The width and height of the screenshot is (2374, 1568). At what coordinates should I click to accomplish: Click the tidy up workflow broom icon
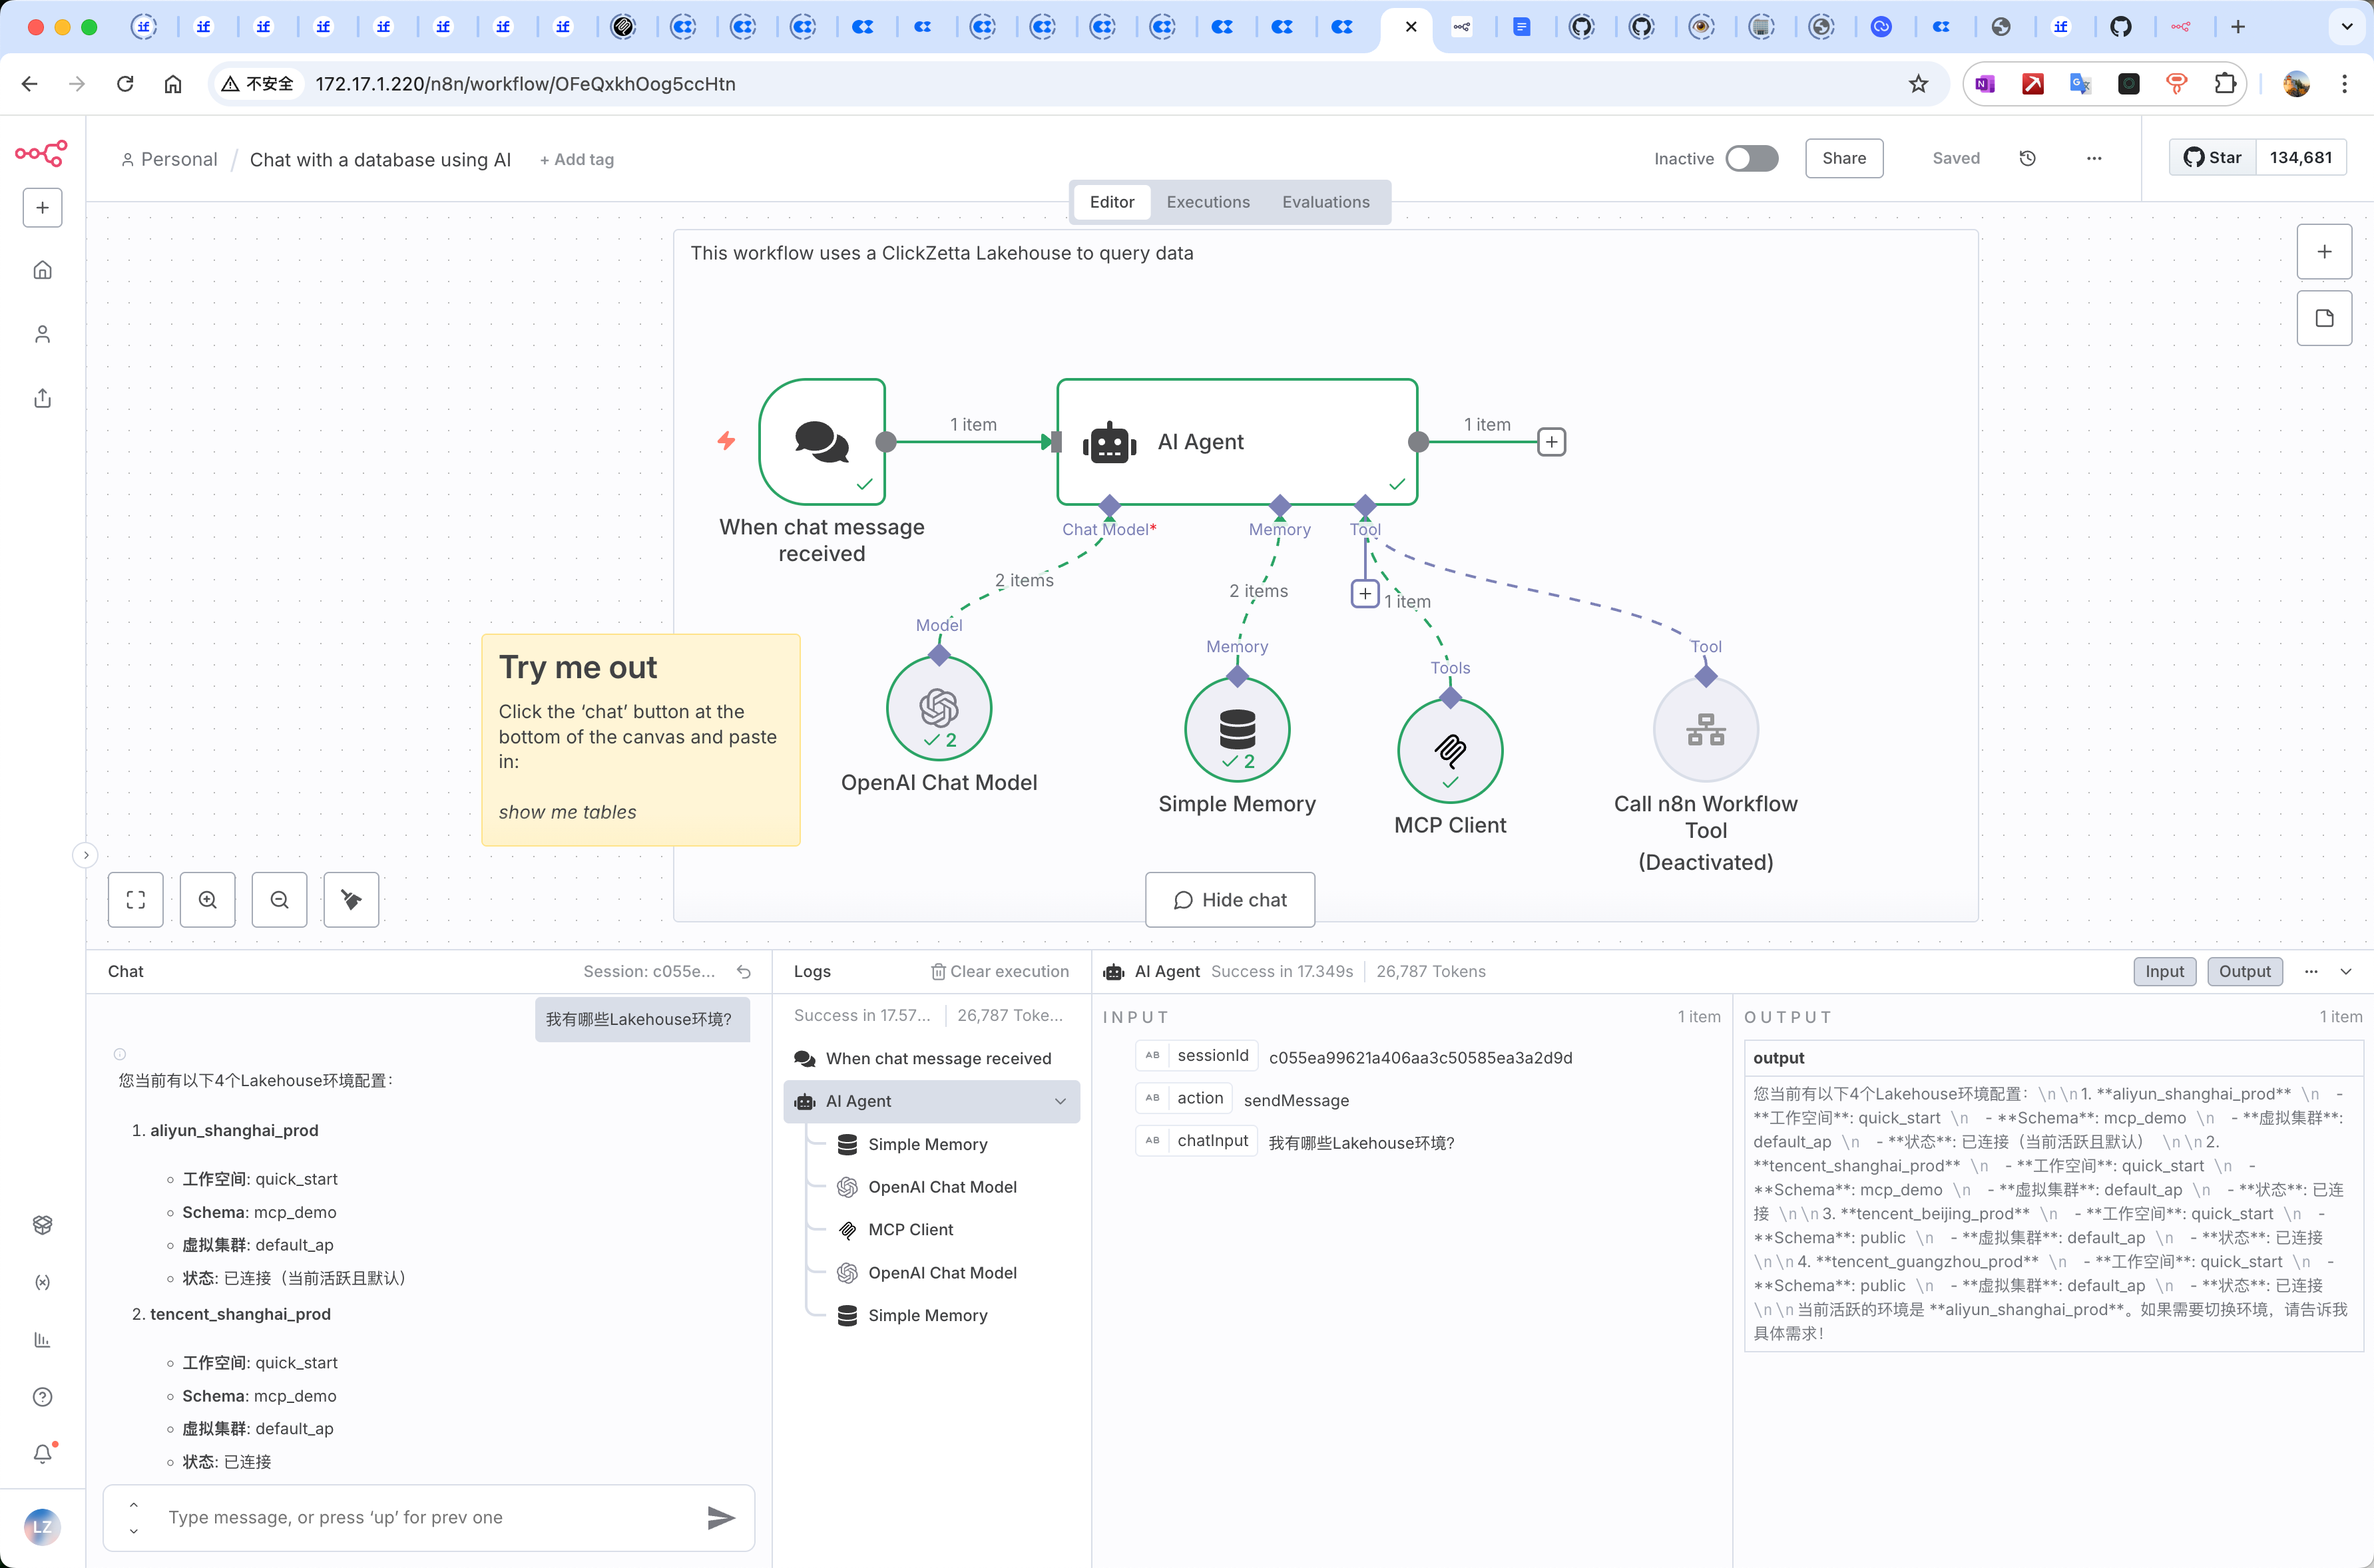point(351,900)
